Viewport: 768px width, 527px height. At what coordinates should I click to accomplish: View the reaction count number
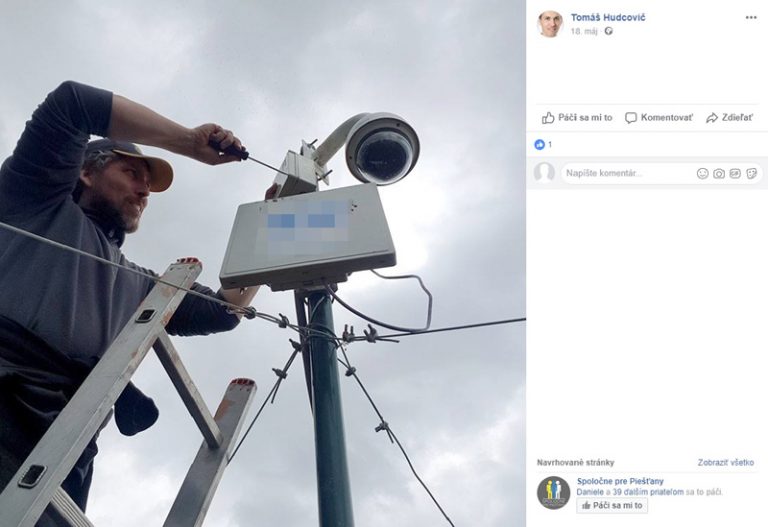[550, 144]
